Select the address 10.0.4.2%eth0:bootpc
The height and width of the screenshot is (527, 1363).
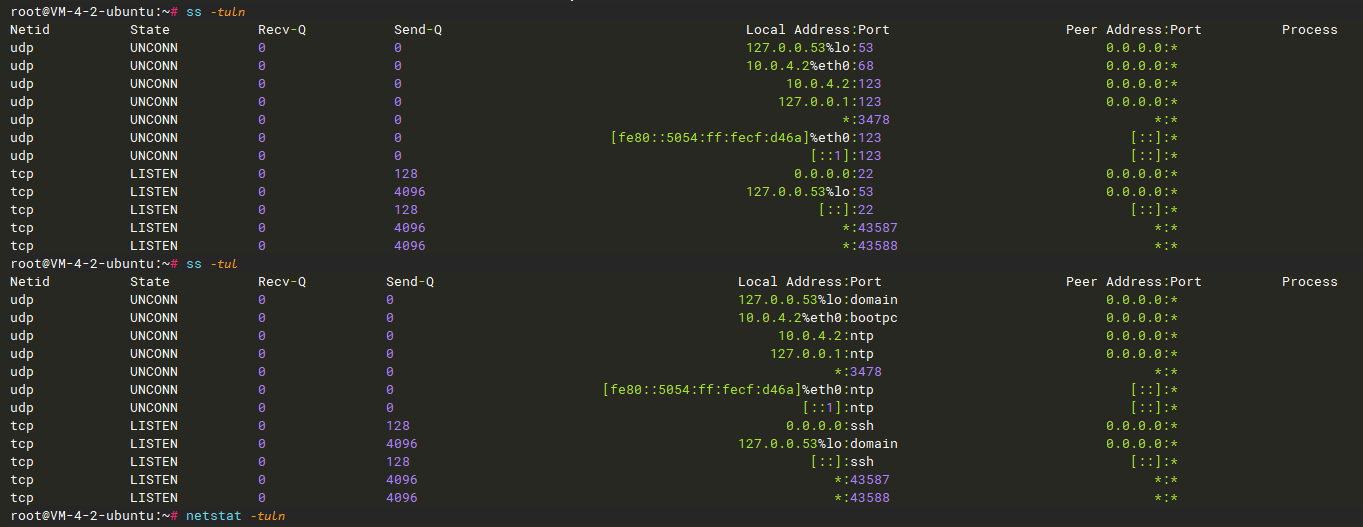817,318
